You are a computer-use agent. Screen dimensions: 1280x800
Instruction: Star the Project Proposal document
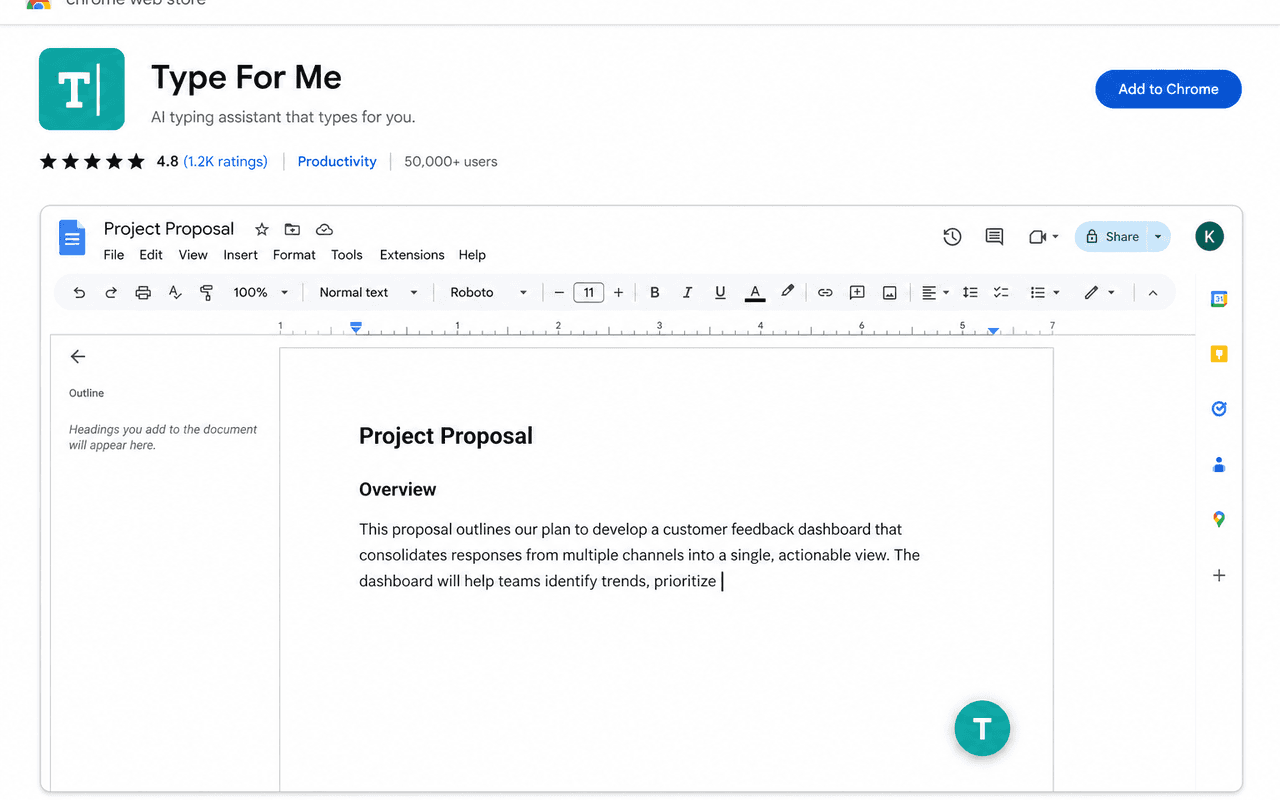[262, 229]
